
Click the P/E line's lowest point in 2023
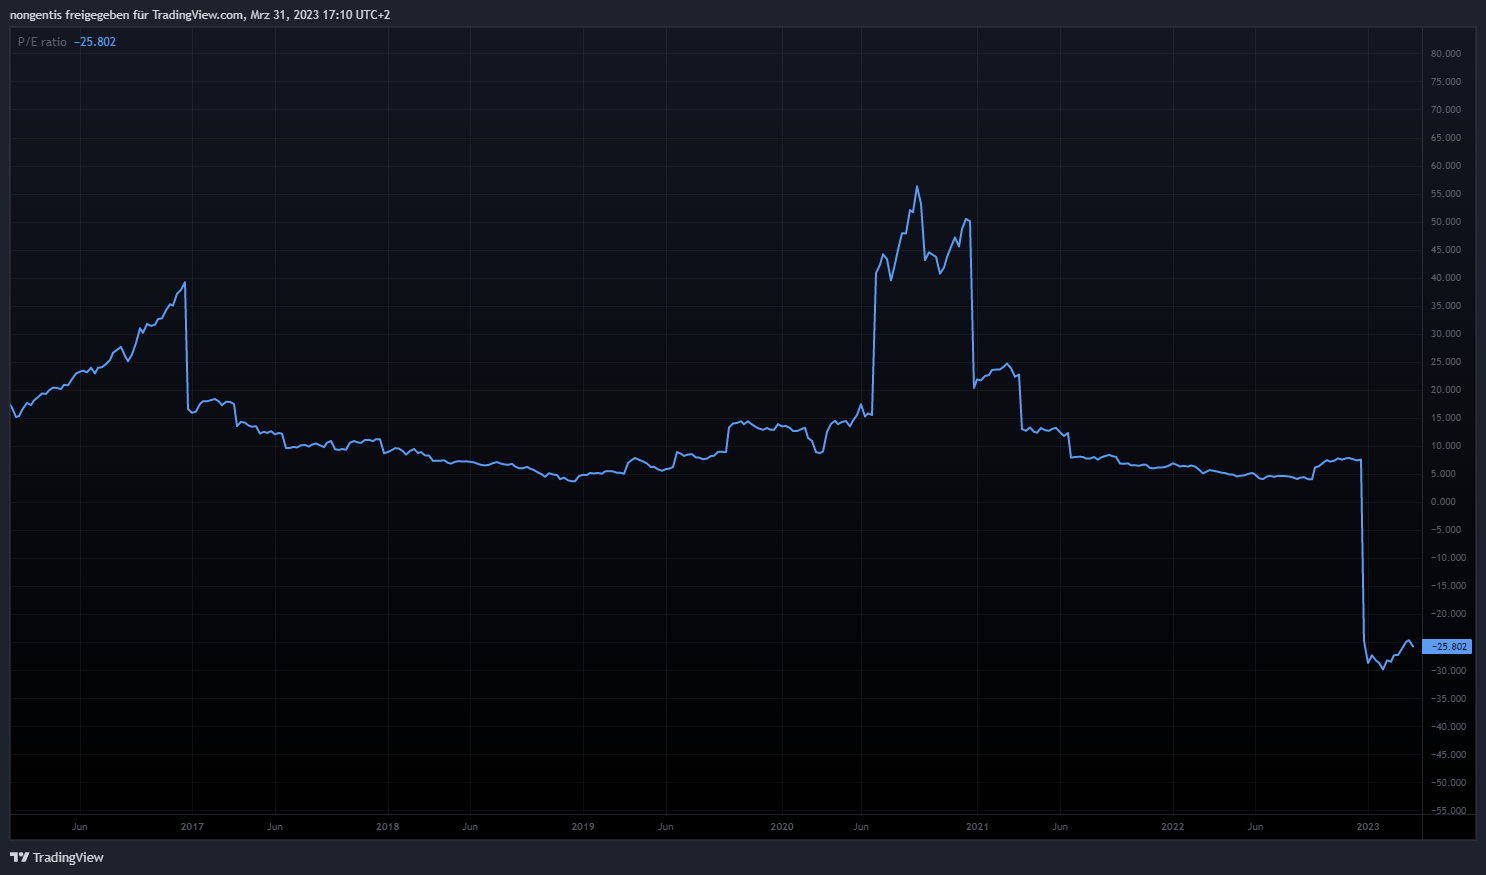tap(1383, 669)
